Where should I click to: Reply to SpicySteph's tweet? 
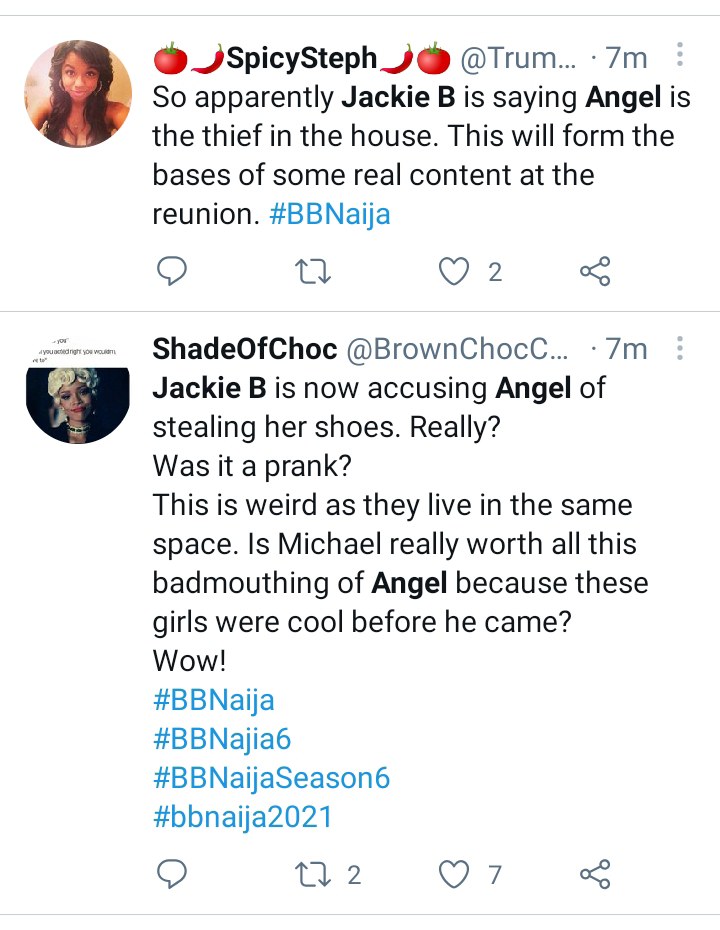(173, 271)
